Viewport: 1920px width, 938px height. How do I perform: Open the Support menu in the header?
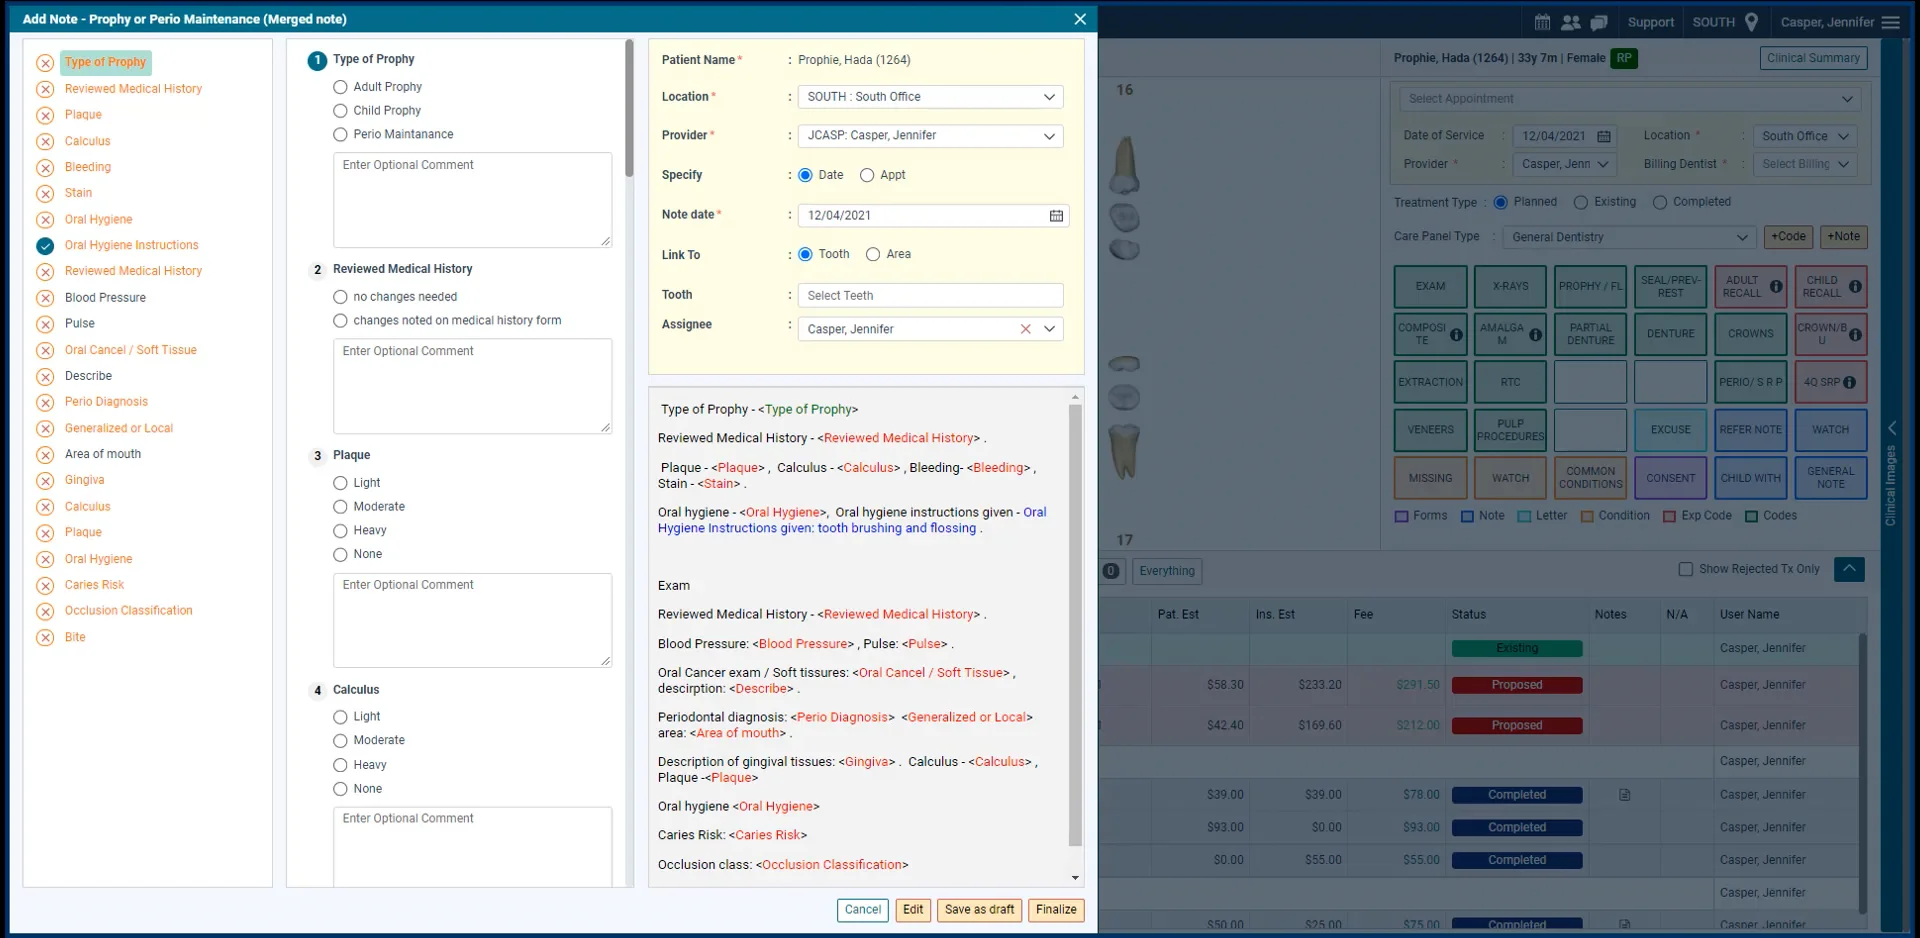click(x=1650, y=22)
